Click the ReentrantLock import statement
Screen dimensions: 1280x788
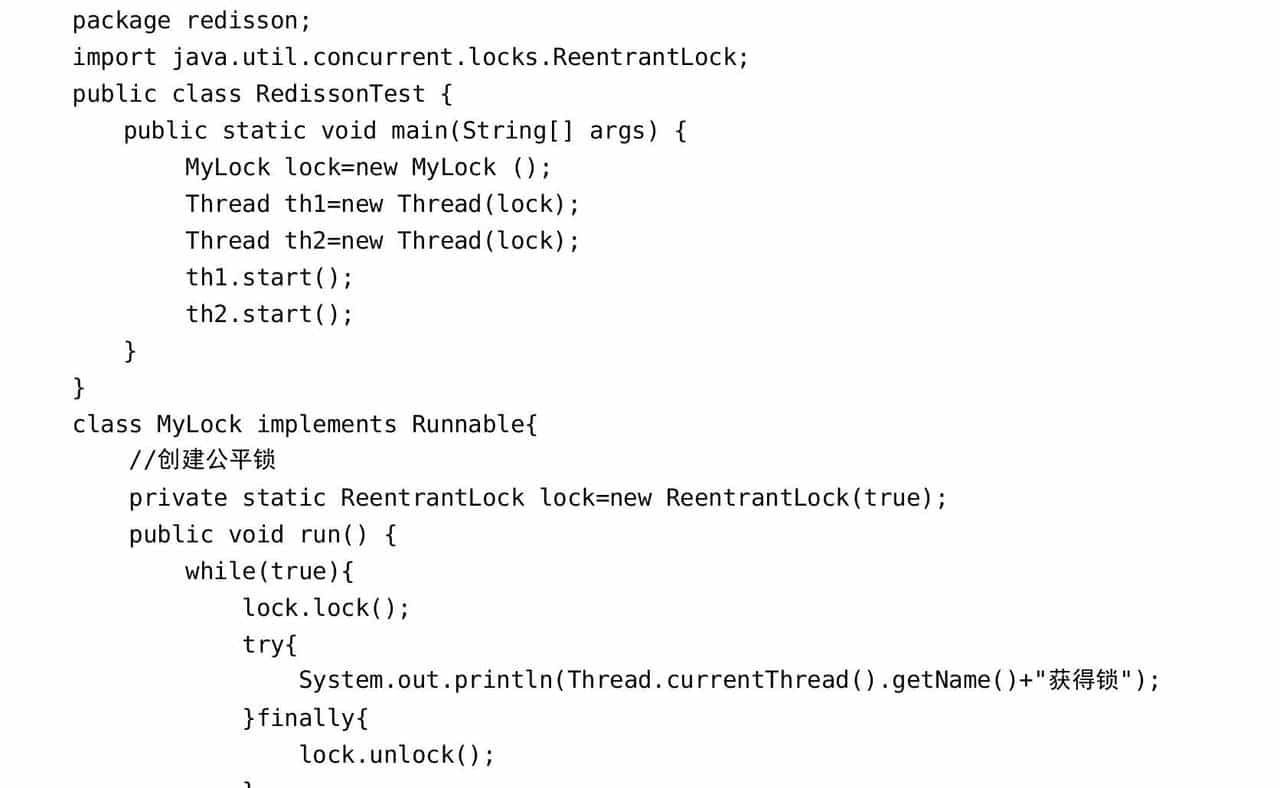click(x=410, y=58)
